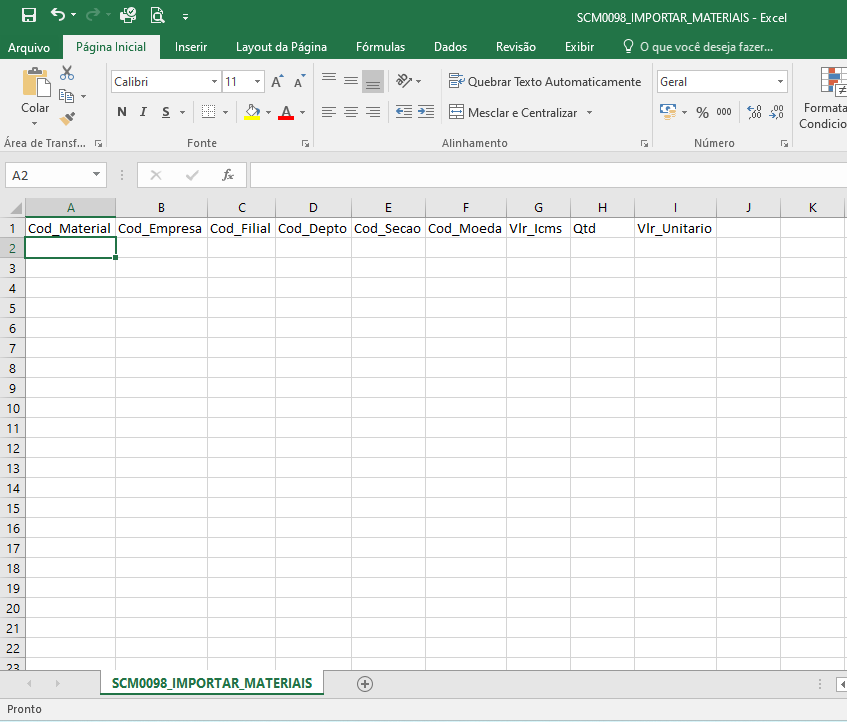Viewport: 847px width, 722px height.
Task: Click the text orientation icon
Action: (404, 81)
